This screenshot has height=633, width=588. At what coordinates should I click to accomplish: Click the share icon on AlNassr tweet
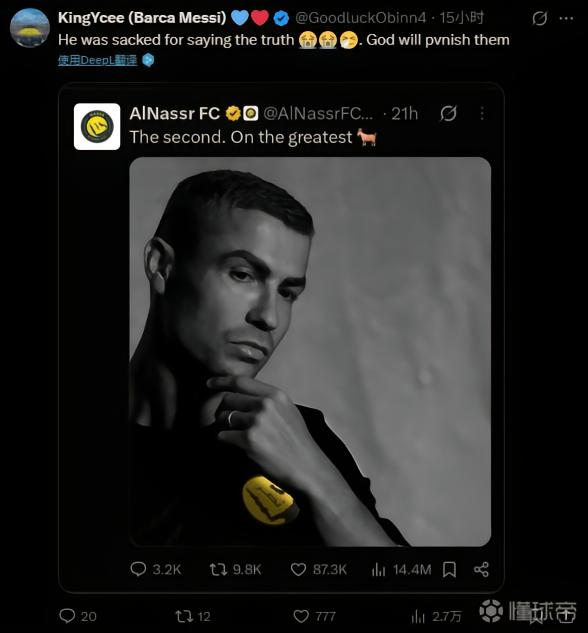tap(481, 570)
